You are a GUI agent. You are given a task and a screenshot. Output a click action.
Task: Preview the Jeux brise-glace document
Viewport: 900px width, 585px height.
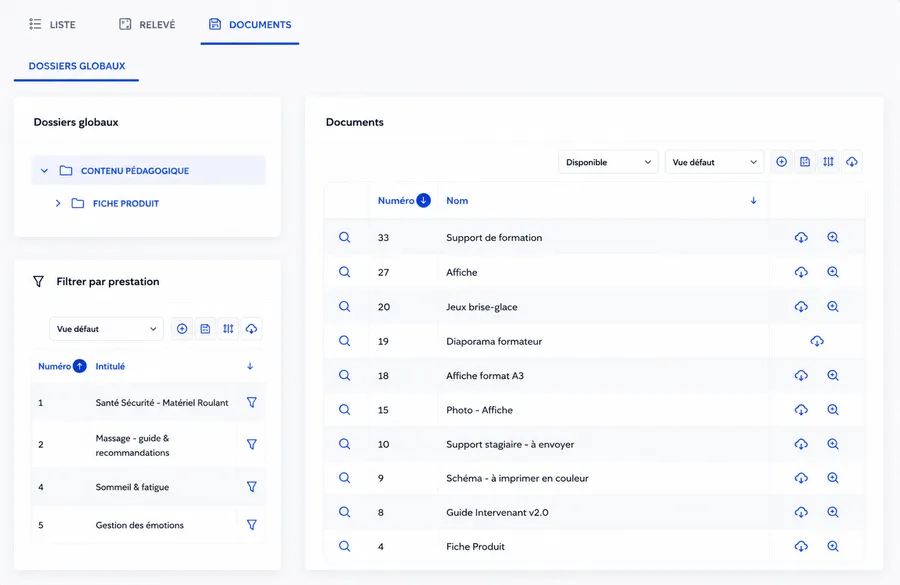pyautogui.click(x=833, y=306)
